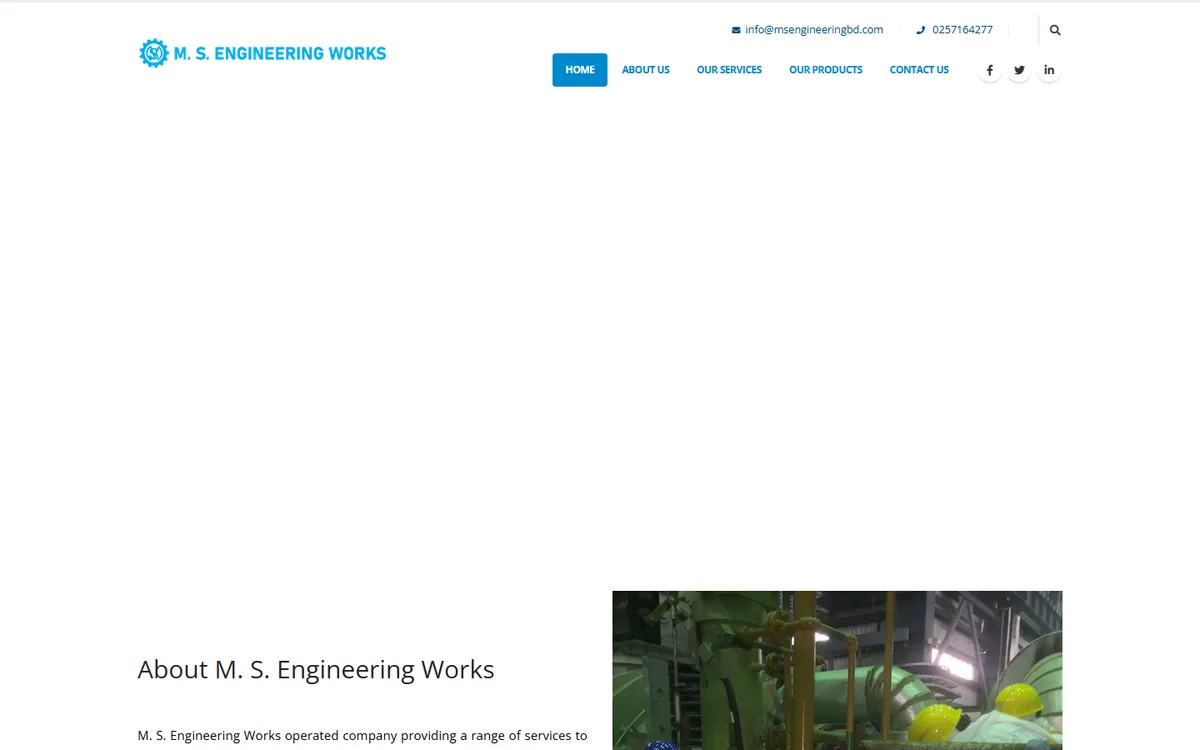The image size is (1200, 750).
Task: Visit the Twitter social icon
Action: [x=1019, y=70]
